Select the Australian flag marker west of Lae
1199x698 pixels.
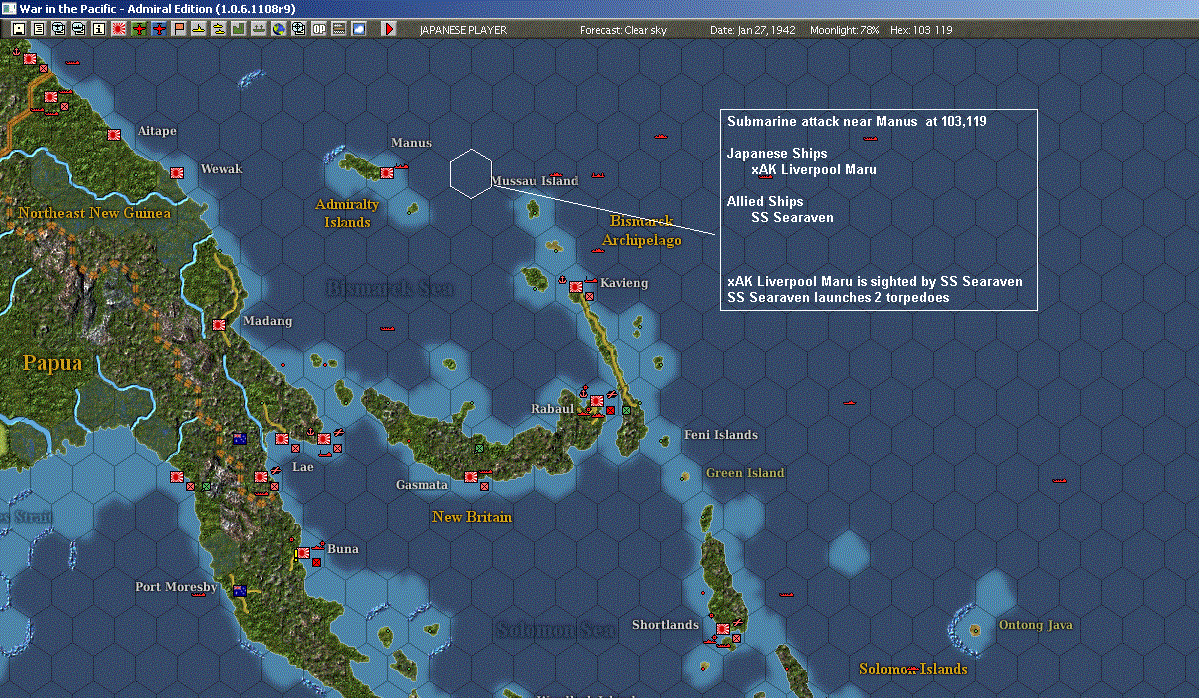pos(239,439)
